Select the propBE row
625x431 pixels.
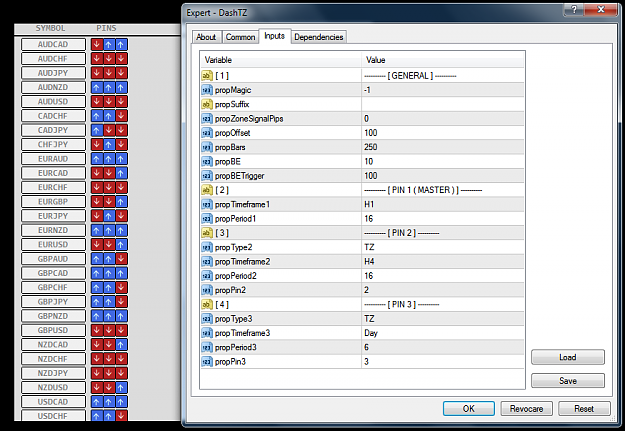point(362,161)
